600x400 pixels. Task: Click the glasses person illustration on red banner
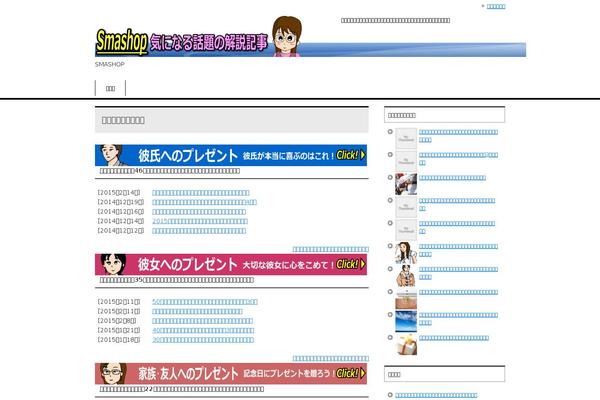point(113,373)
